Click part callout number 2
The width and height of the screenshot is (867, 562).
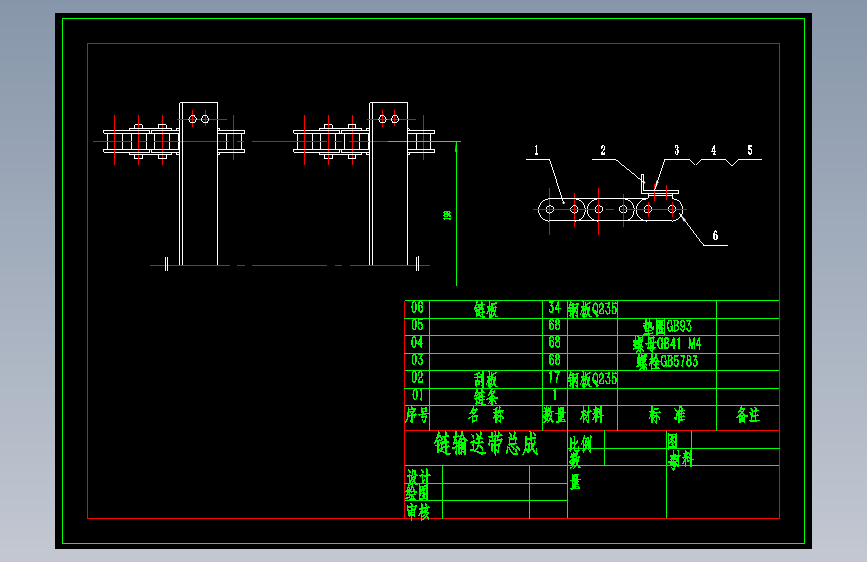[x=603, y=150]
